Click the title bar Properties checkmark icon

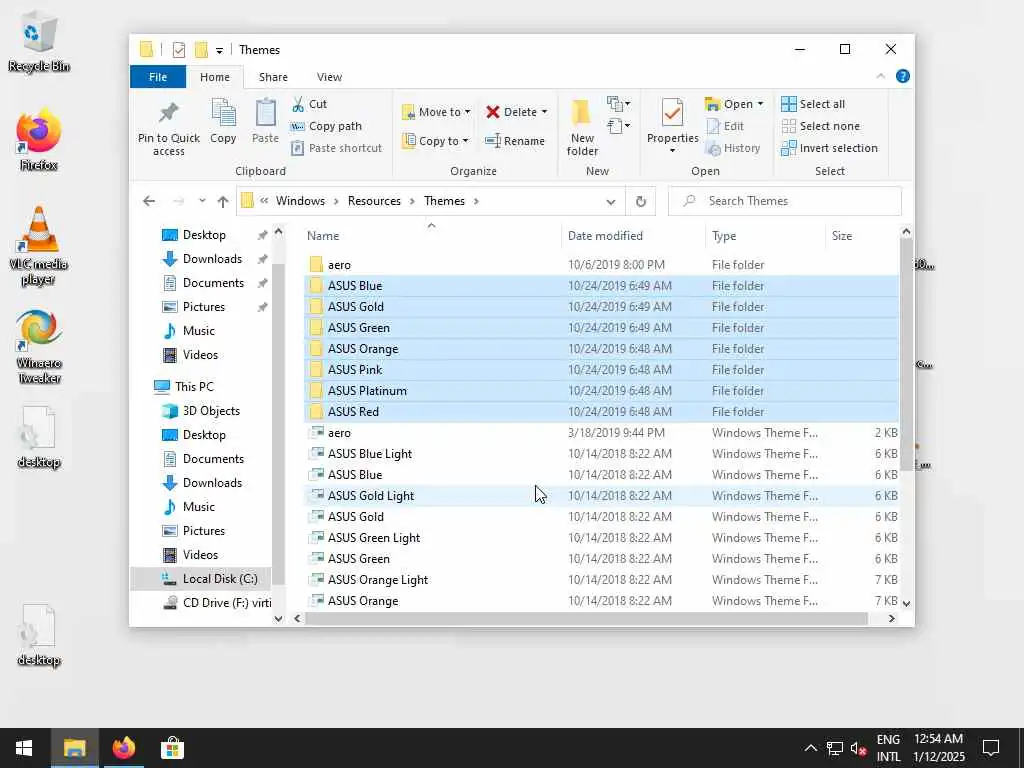click(179, 50)
